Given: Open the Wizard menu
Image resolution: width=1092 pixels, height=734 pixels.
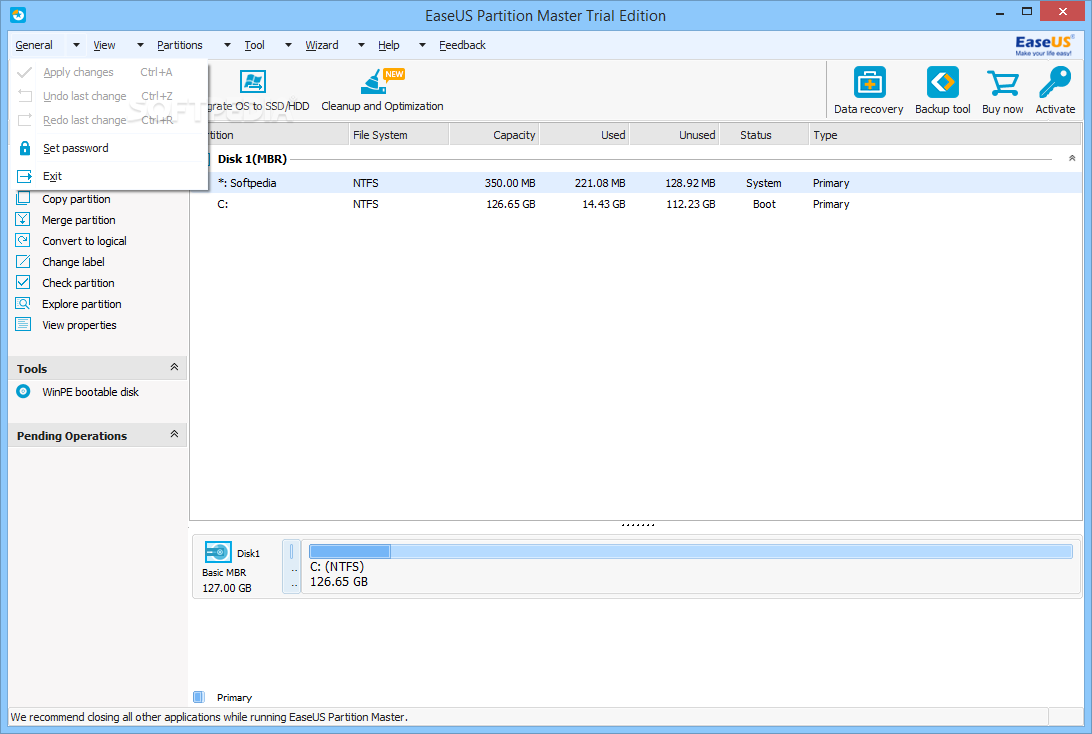Looking at the screenshot, I should (x=322, y=45).
